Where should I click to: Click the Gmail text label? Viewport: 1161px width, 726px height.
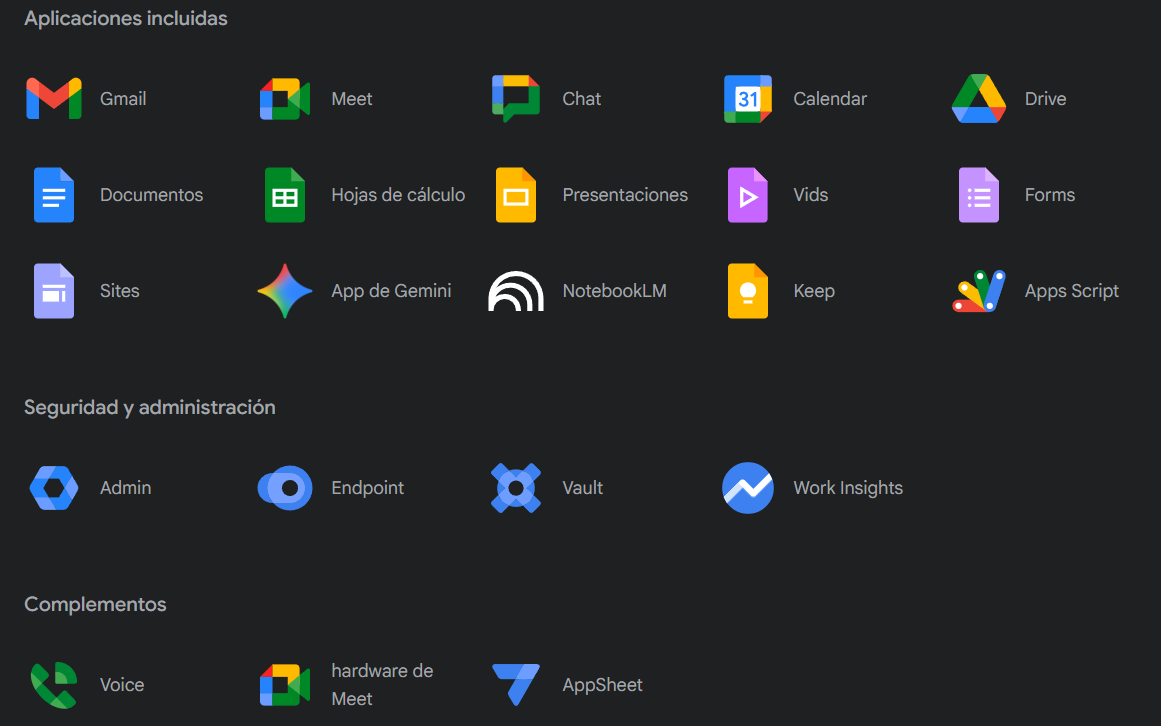pyautogui.click(x=123, y=98)
